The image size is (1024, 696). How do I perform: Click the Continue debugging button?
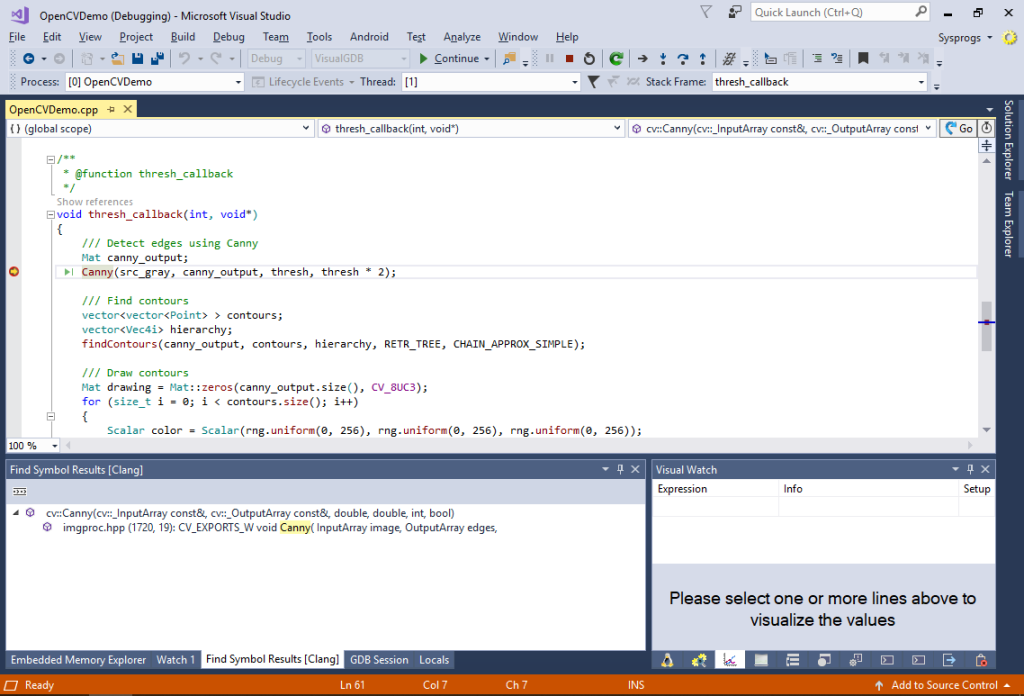449,59
